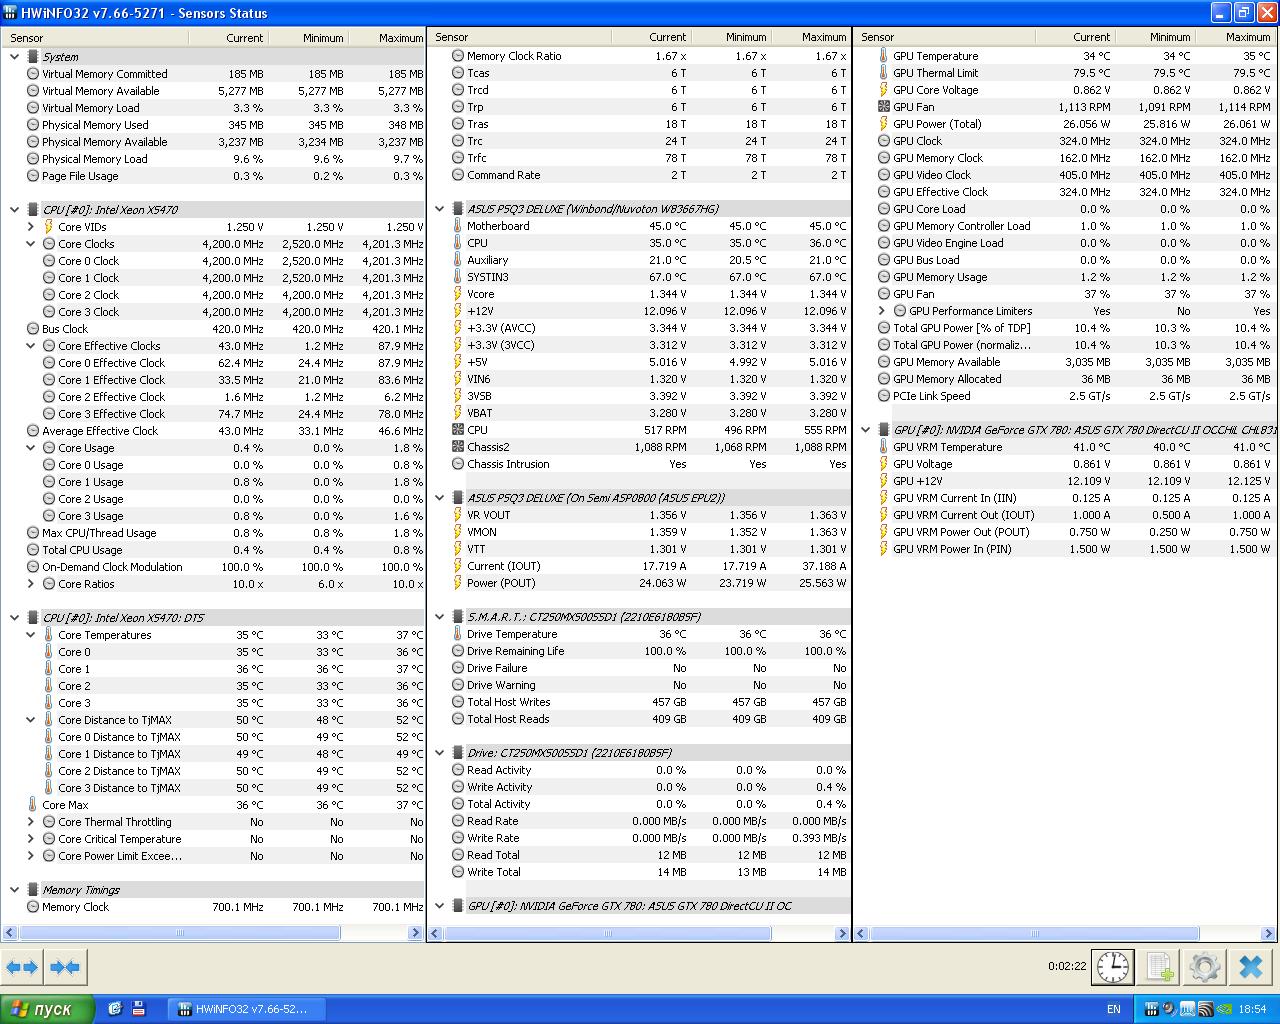Click the middle panel scroll right arrow
The image size is (1280, 1024).
(842, 933)
